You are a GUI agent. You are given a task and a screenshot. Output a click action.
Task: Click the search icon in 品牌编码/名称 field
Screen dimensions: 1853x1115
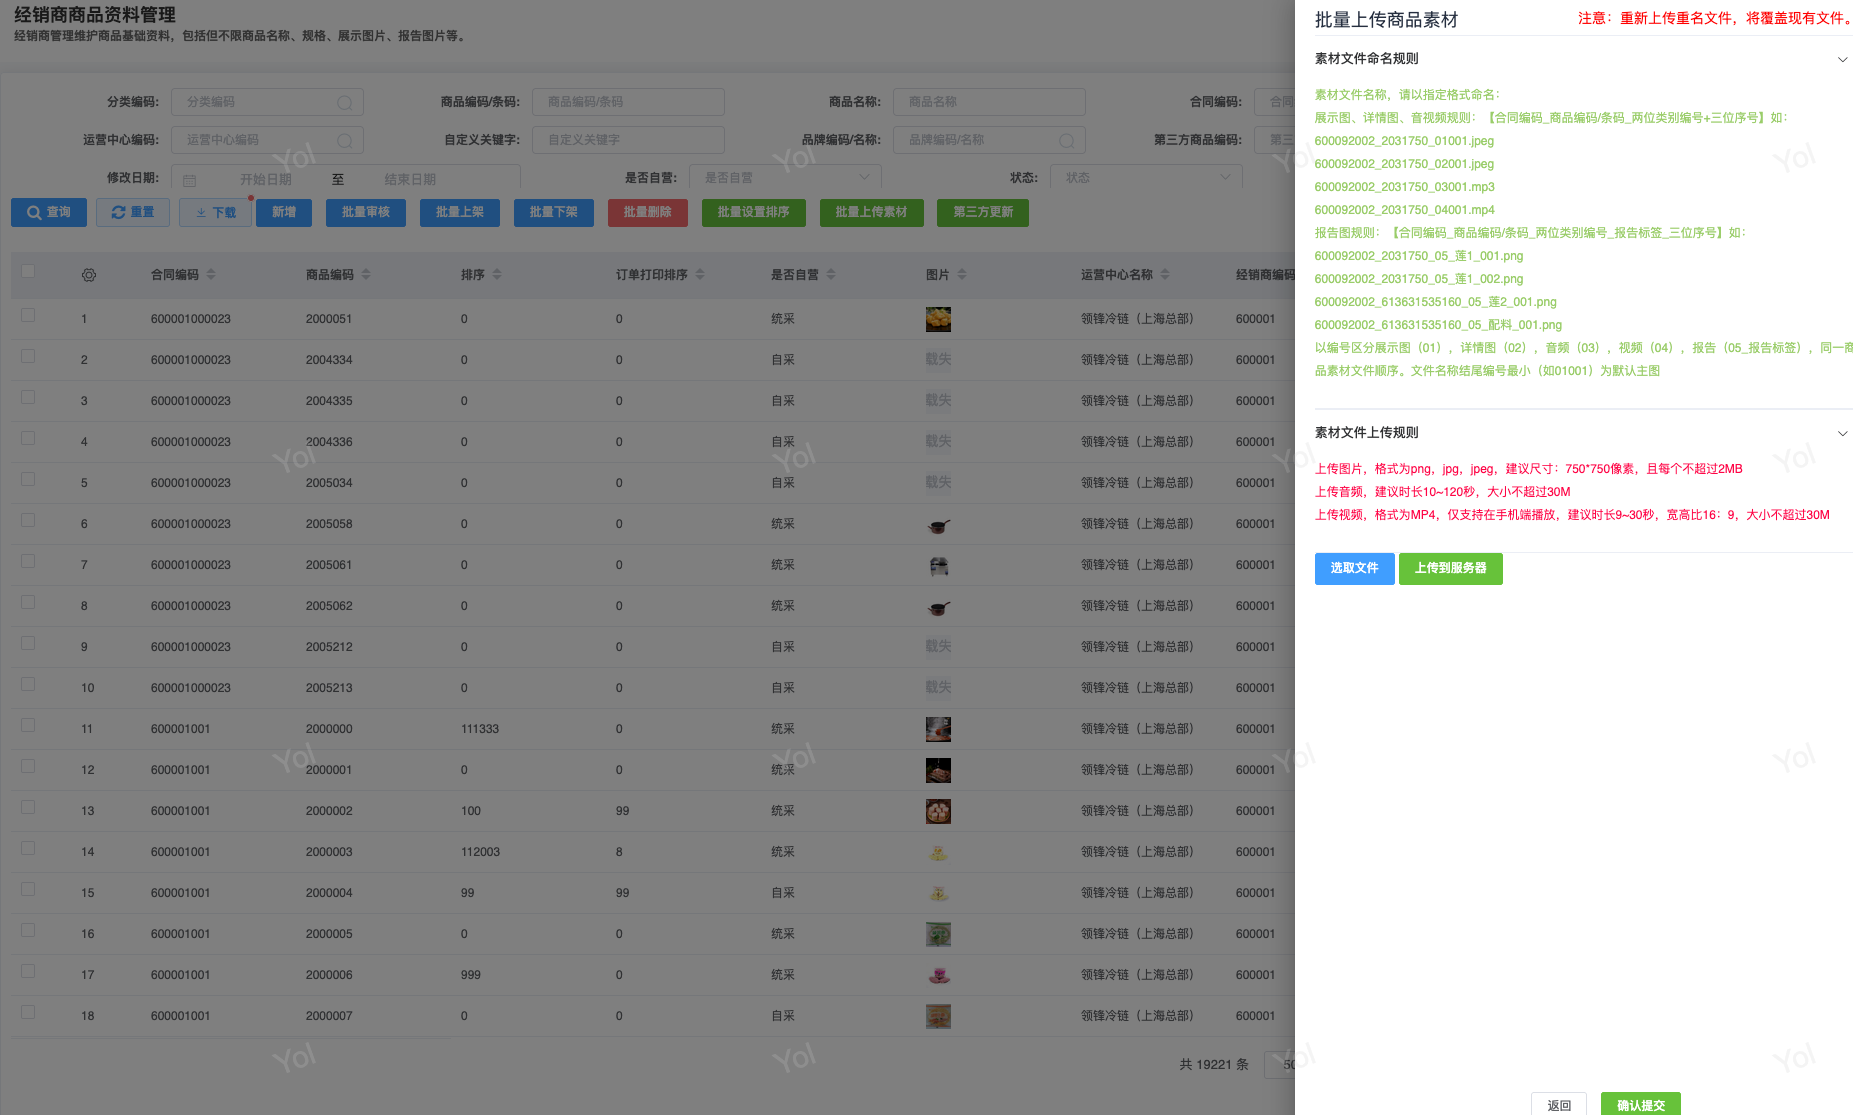(1067, 140)
